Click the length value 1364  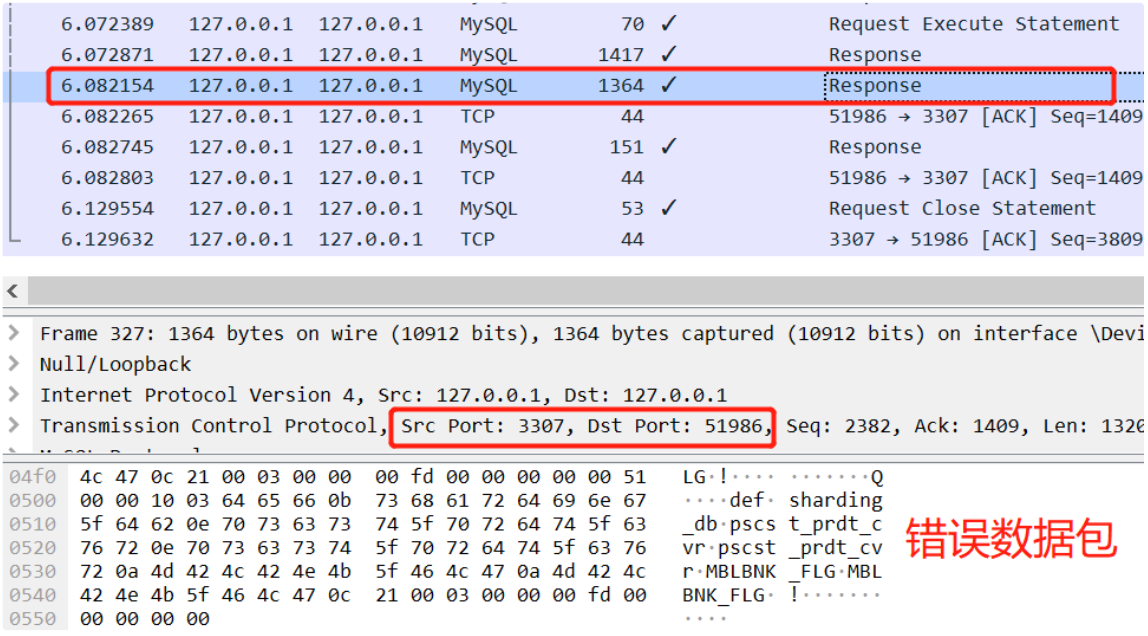pyautogui.click(x=621, y=86)
